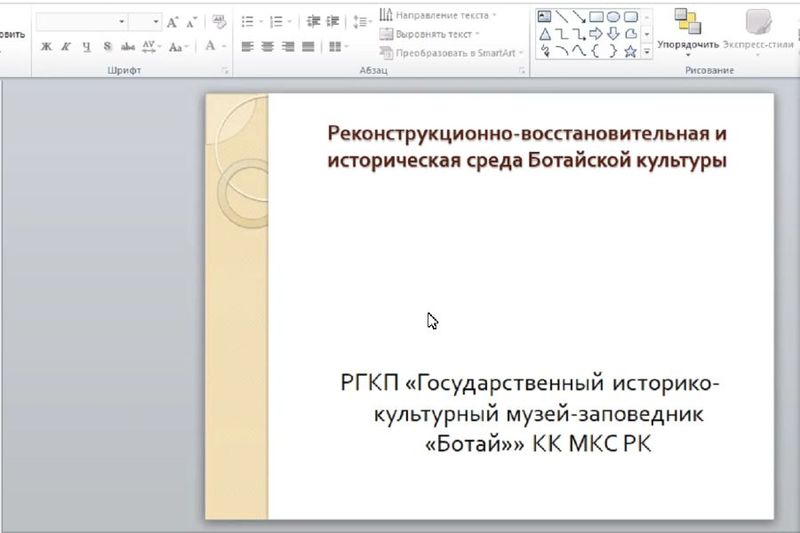Screen dimensions: 800x533
Task: Toggle bold formatting (Ж) button
Action: [46, 47]
